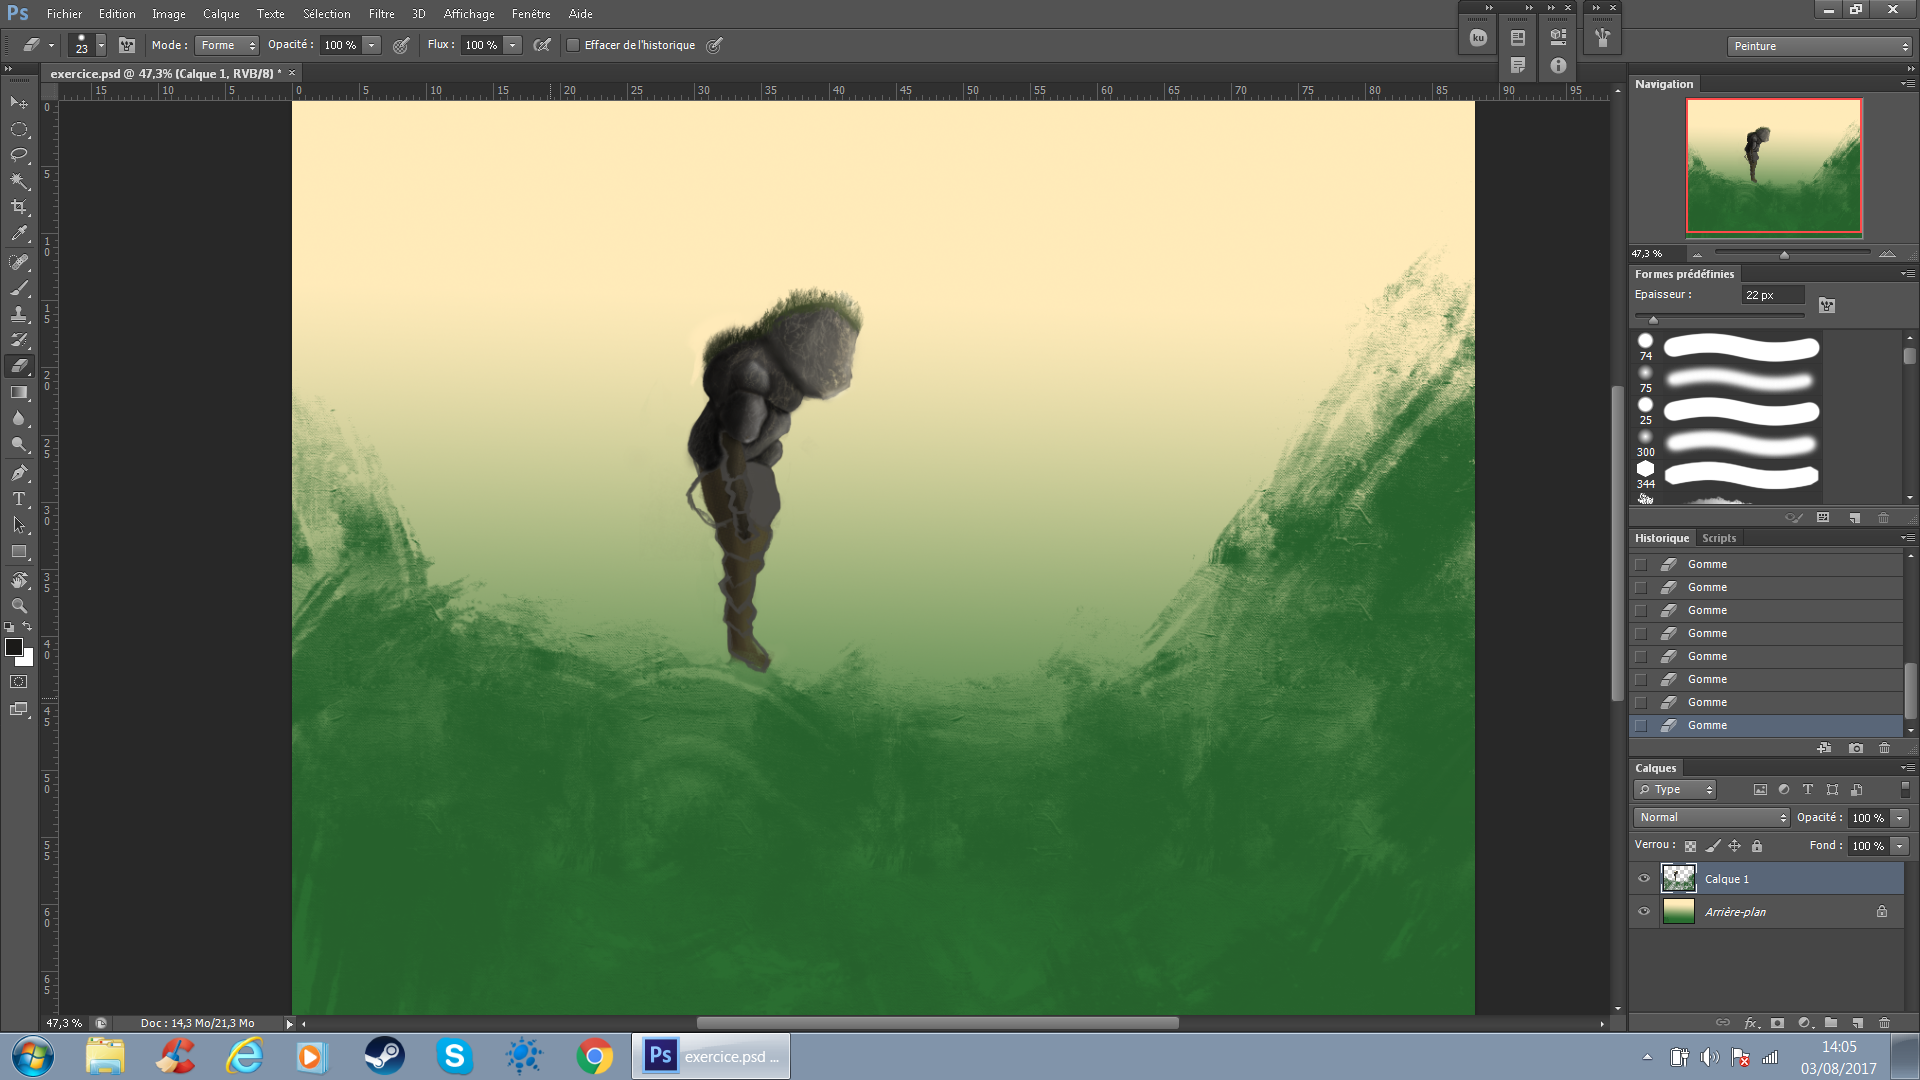Hide the Calque 1 layer
This screenshot has height=1080, width=1920.
pyautogui.click(x=1644, y=879)
